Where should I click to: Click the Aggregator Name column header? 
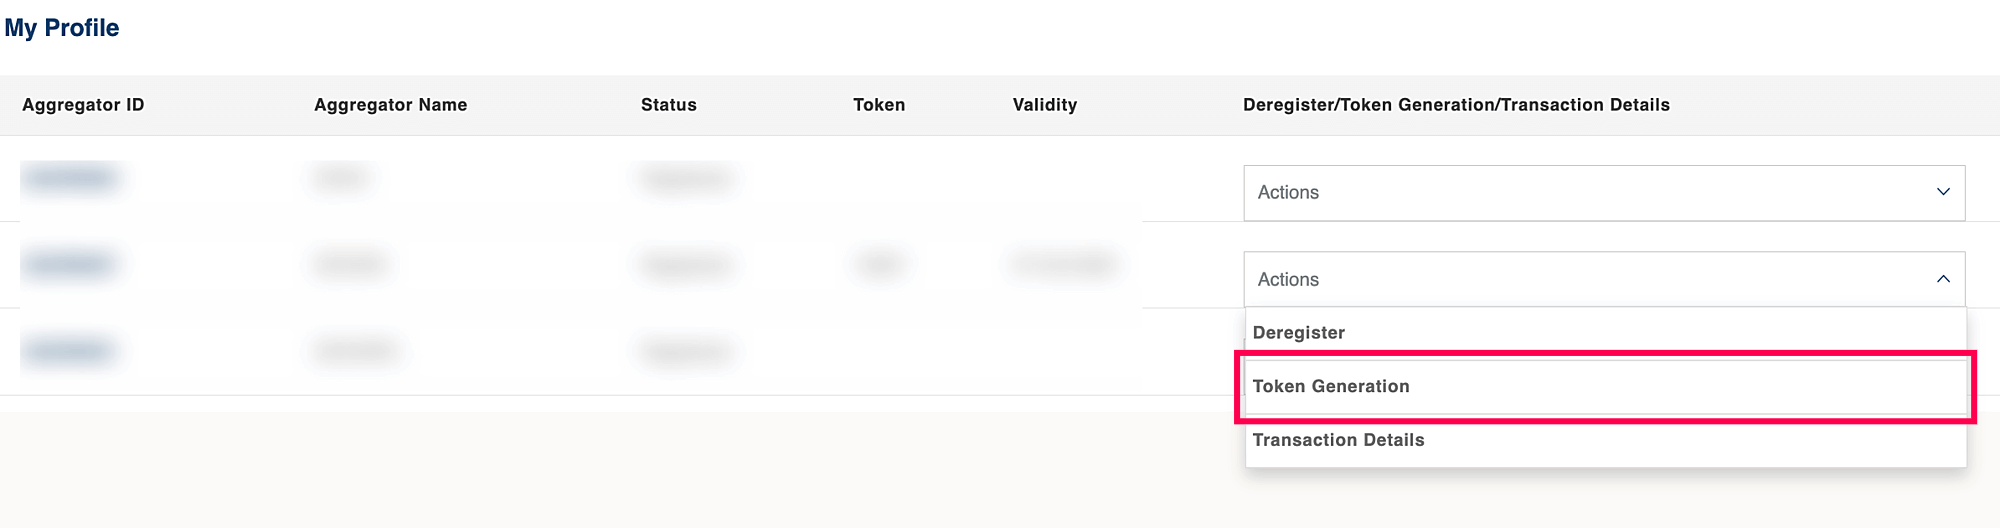390,105
